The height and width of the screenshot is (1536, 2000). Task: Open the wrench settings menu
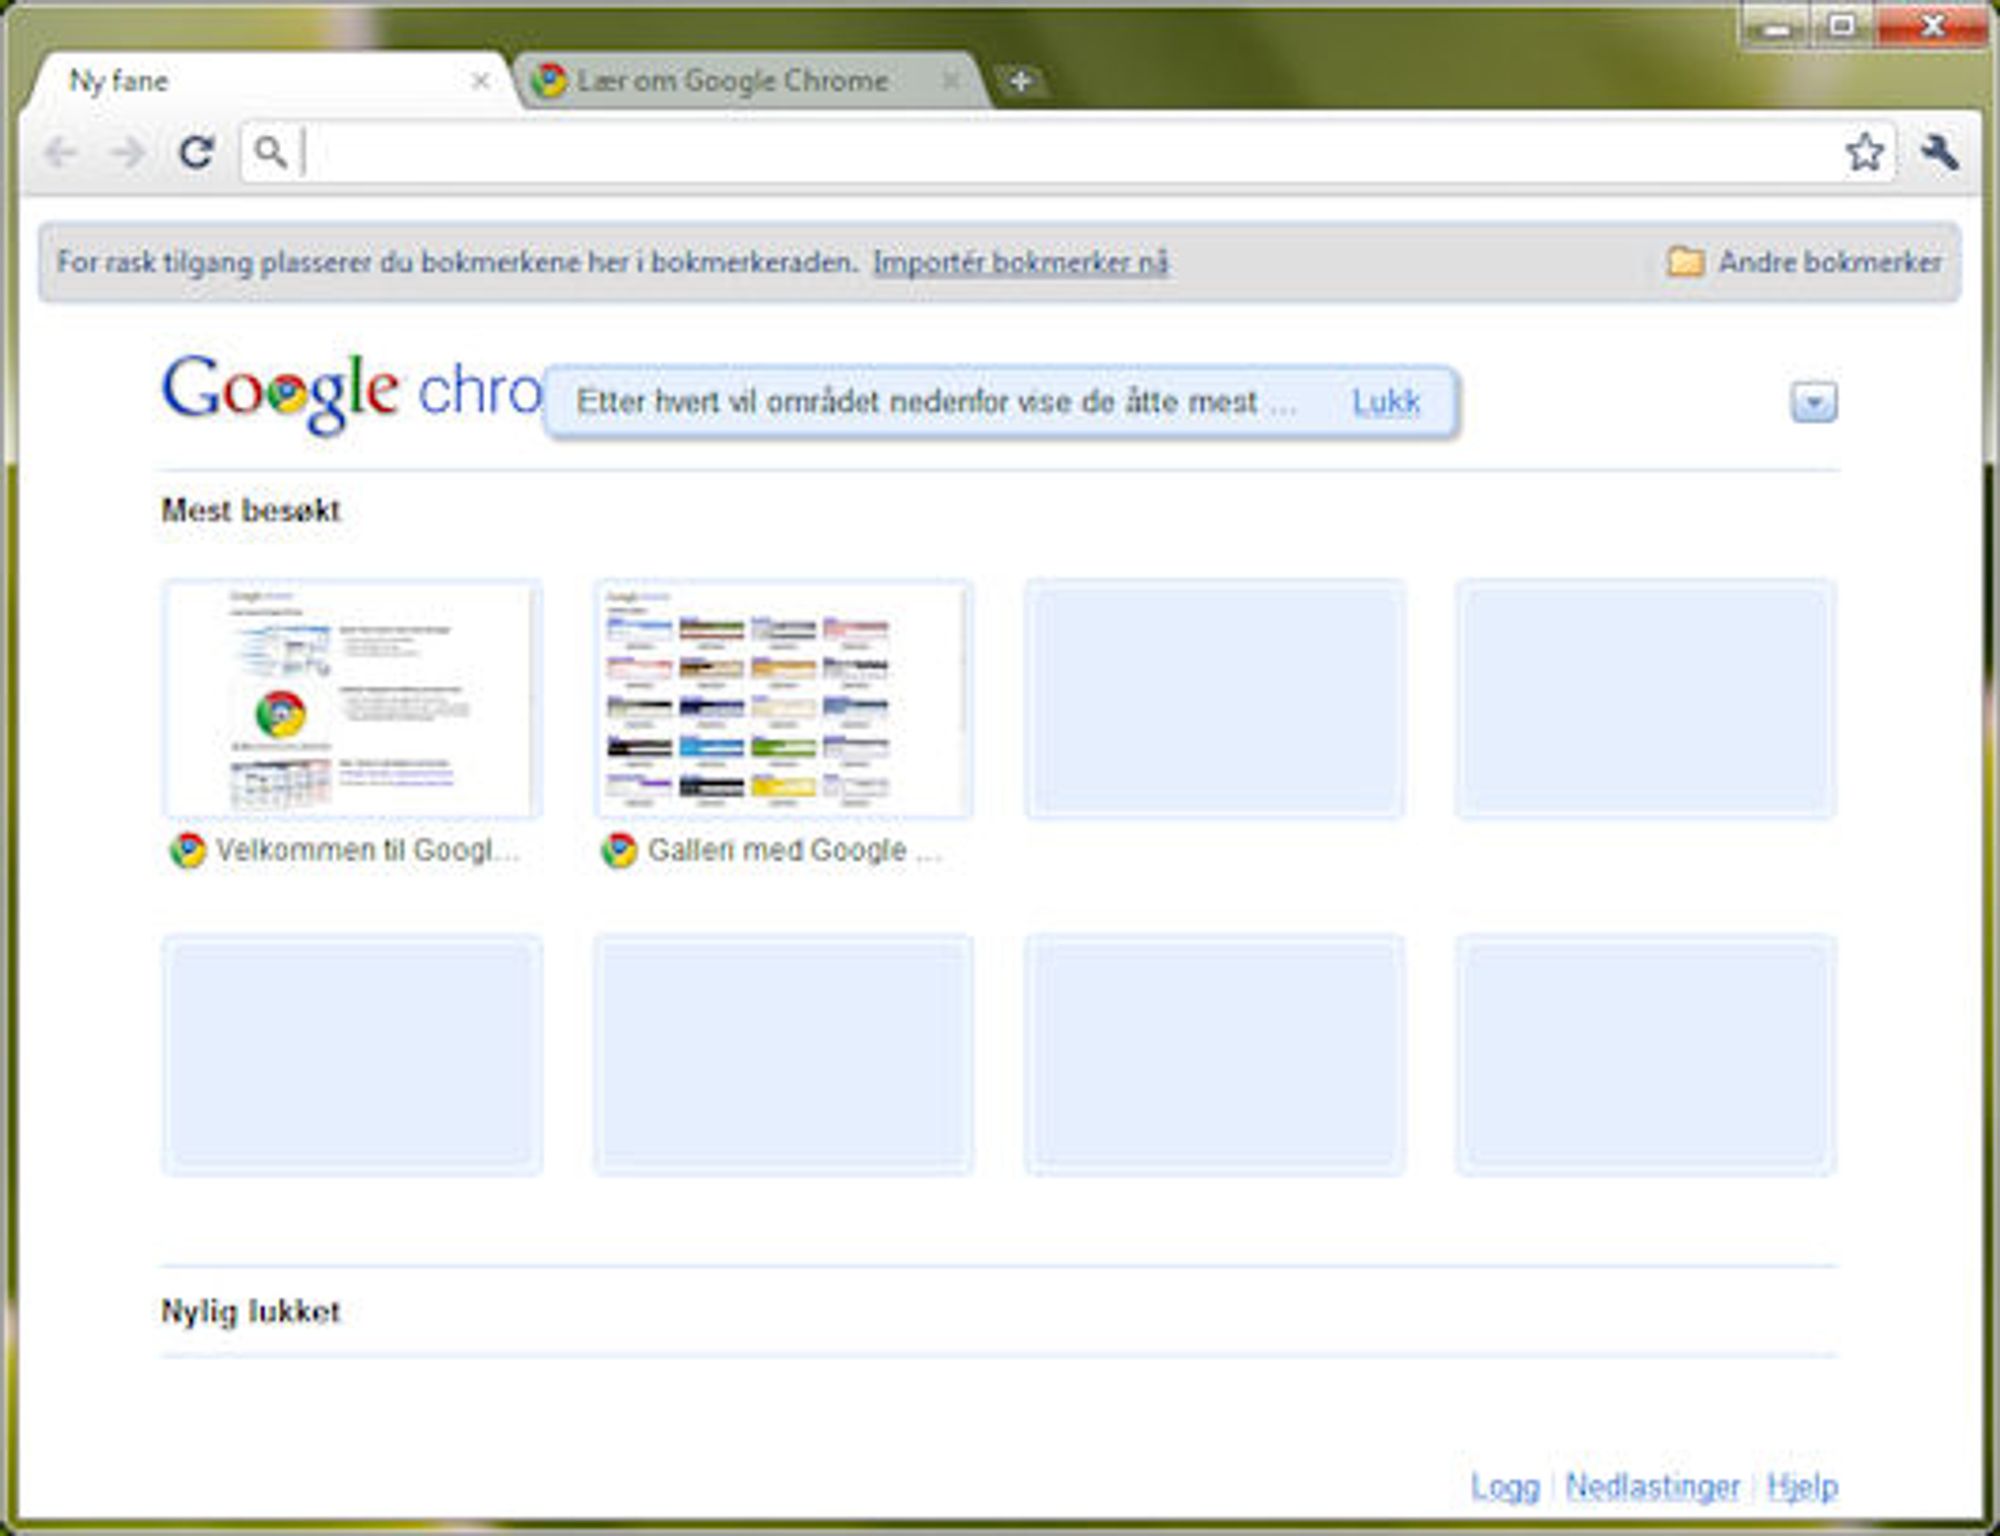click(1939, 152)
